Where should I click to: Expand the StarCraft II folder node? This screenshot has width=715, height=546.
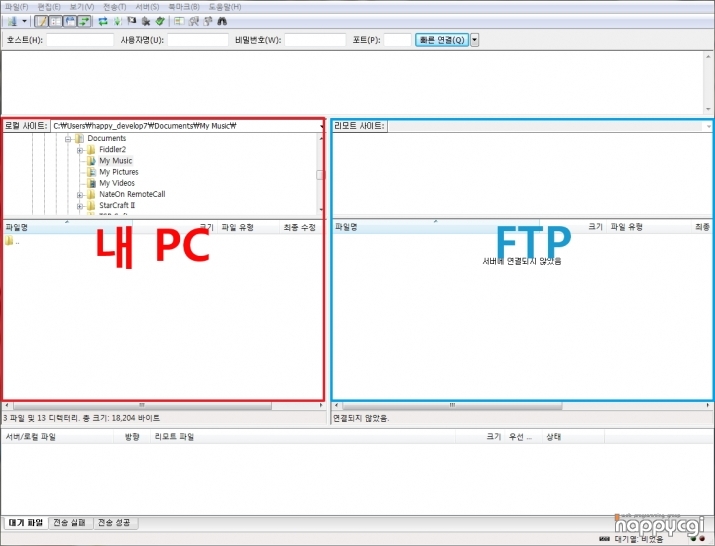[80, 206]
